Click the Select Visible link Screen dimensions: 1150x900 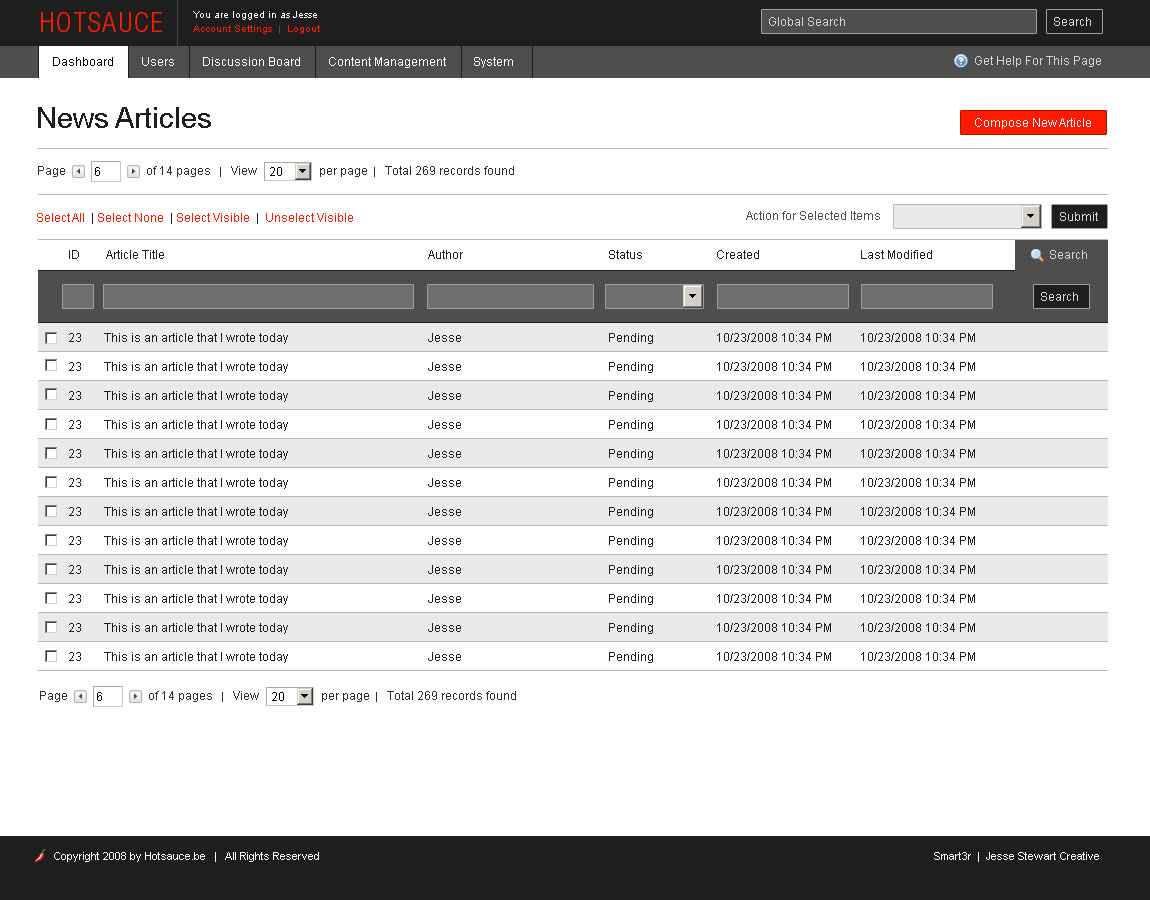click(213, 218)
